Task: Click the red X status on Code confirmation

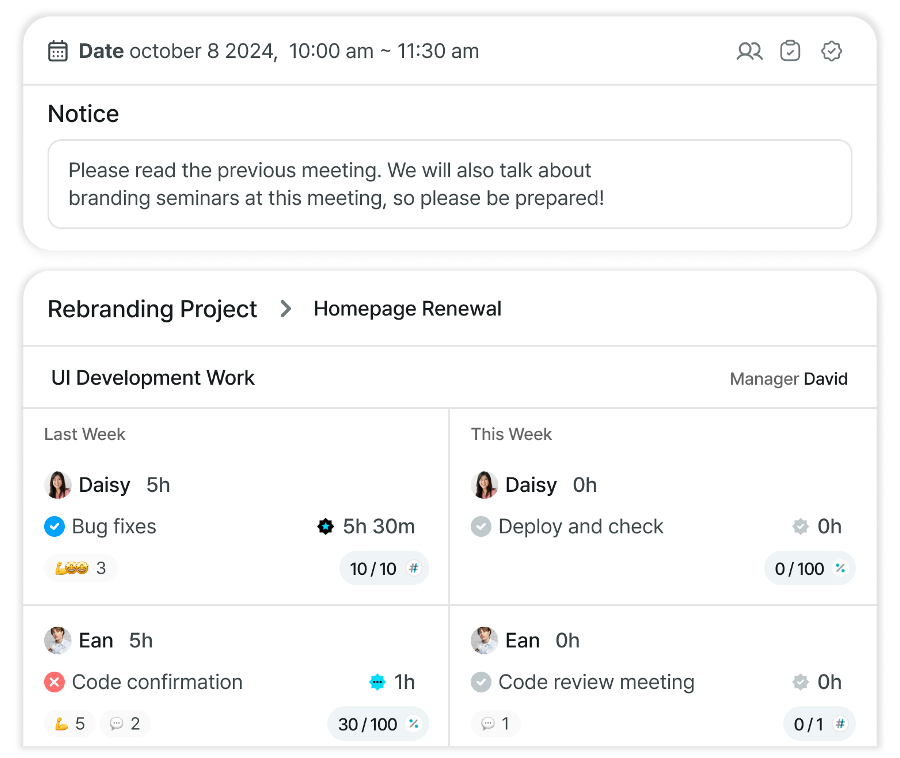Action: click(x=55, y=683)
